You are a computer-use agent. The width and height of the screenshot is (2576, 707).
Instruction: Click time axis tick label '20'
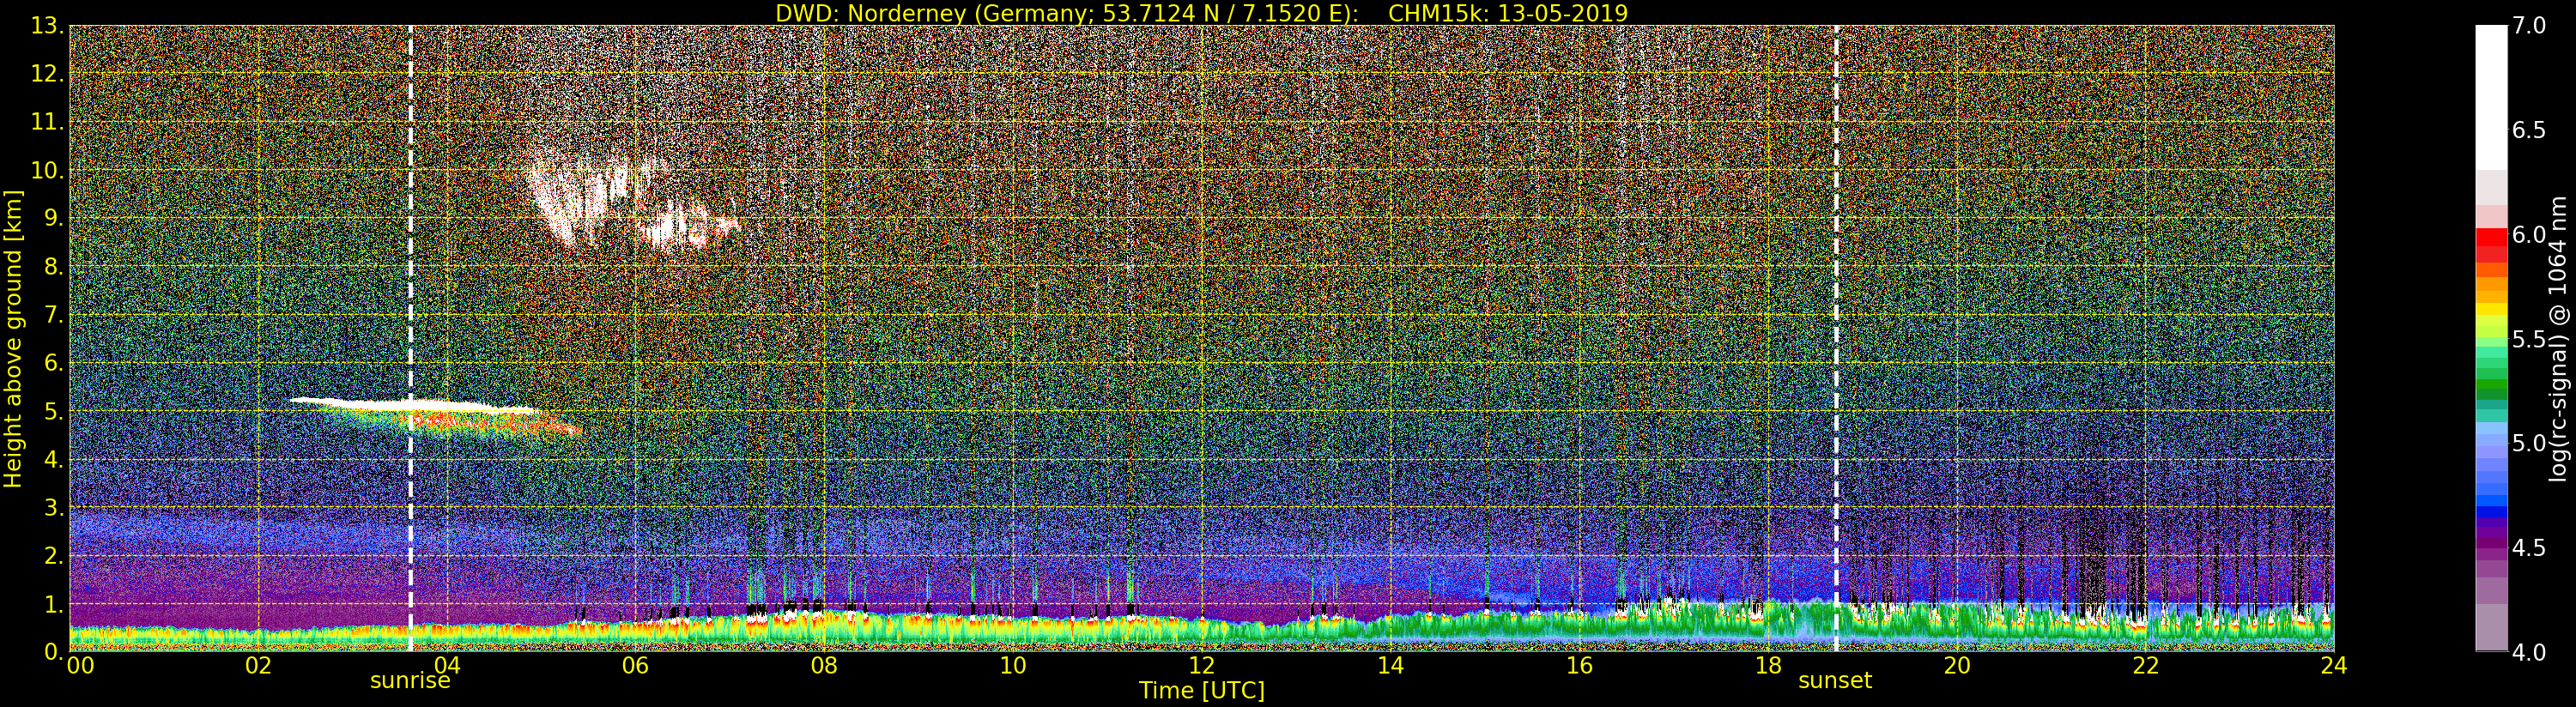pyautogui.click(x=1956, y=666)
